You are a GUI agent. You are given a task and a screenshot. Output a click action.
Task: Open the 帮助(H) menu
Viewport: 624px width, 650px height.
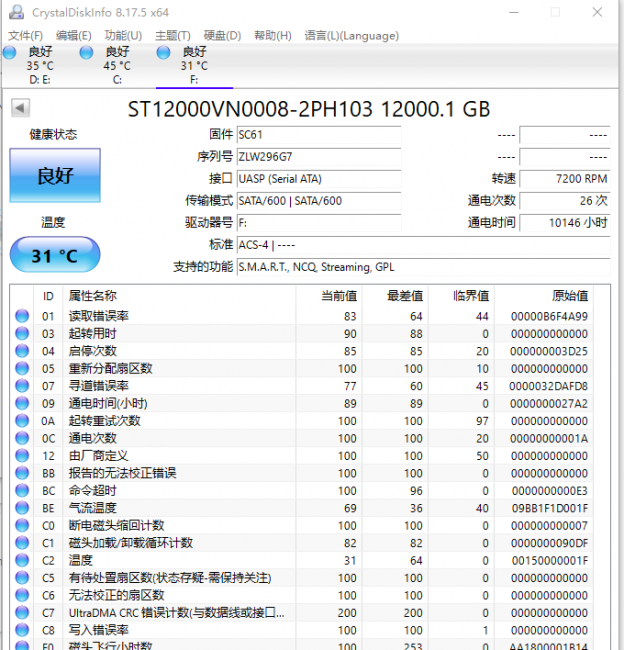click(273, 36)
